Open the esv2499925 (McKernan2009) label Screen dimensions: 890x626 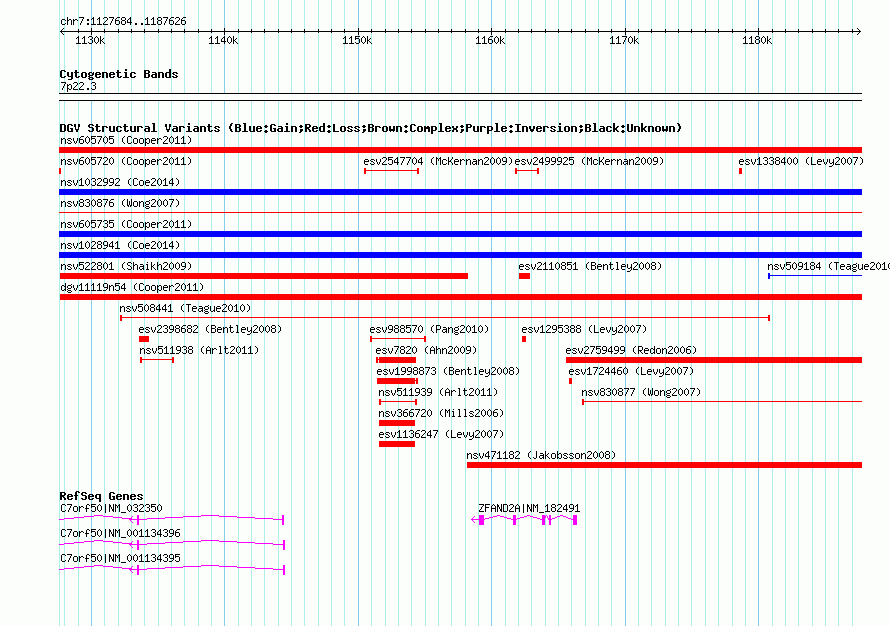click(x=589, y=161)
